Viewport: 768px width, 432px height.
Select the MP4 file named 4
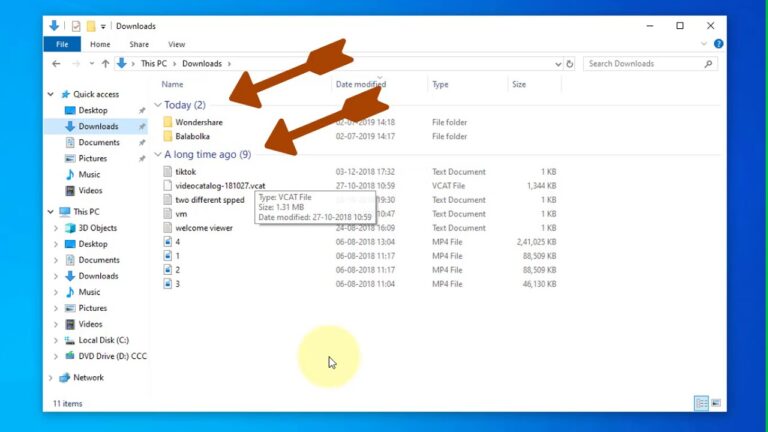pyautogui.click(x=167, y=242)
